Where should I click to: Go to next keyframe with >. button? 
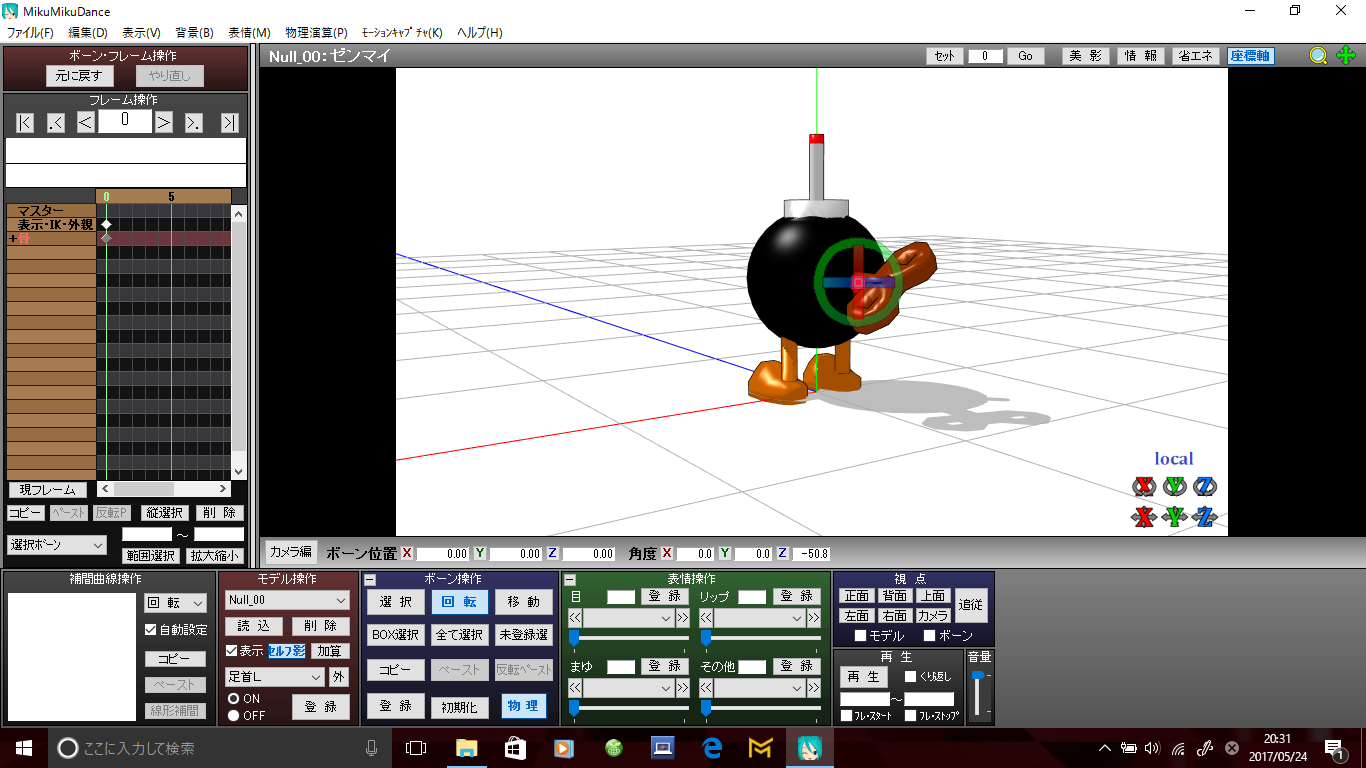(194, 122)
